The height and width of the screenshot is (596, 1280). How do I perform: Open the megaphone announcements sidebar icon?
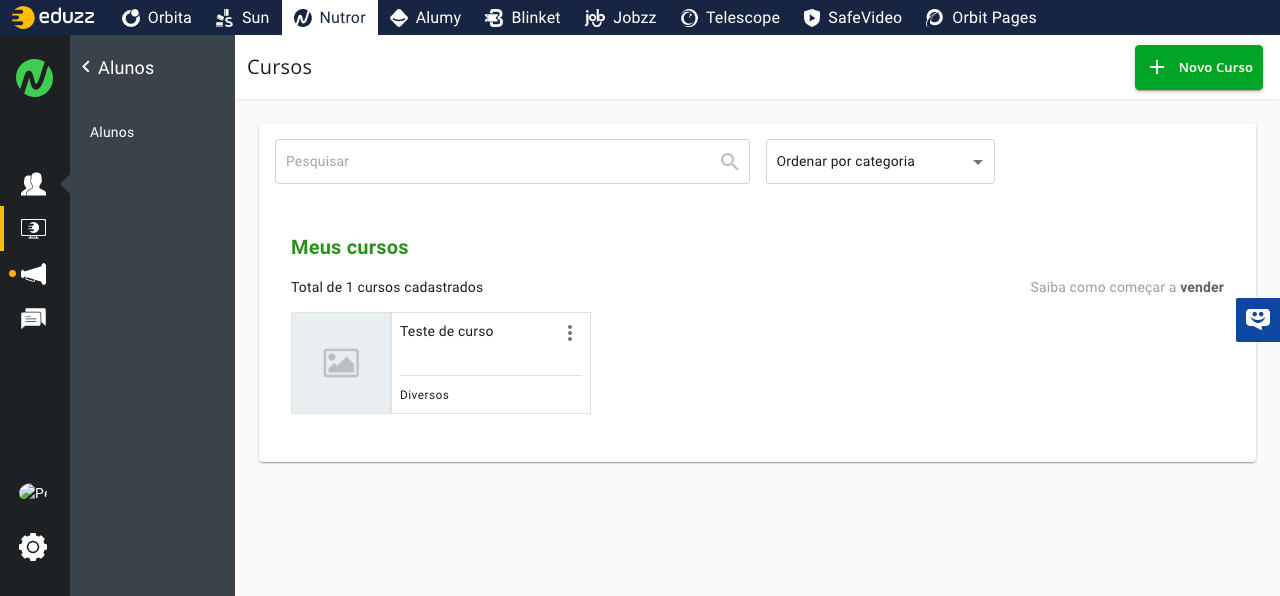[34, 274]
